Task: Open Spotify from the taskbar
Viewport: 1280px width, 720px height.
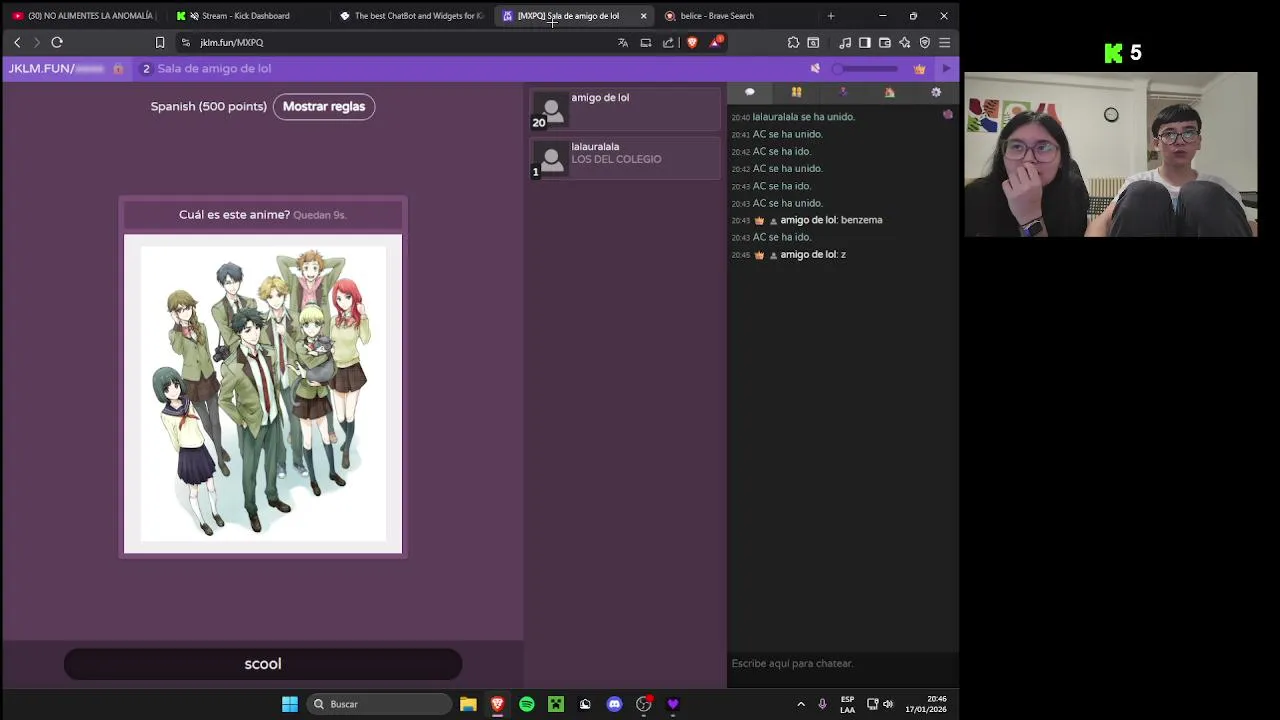Action: (x=527, y=704)
